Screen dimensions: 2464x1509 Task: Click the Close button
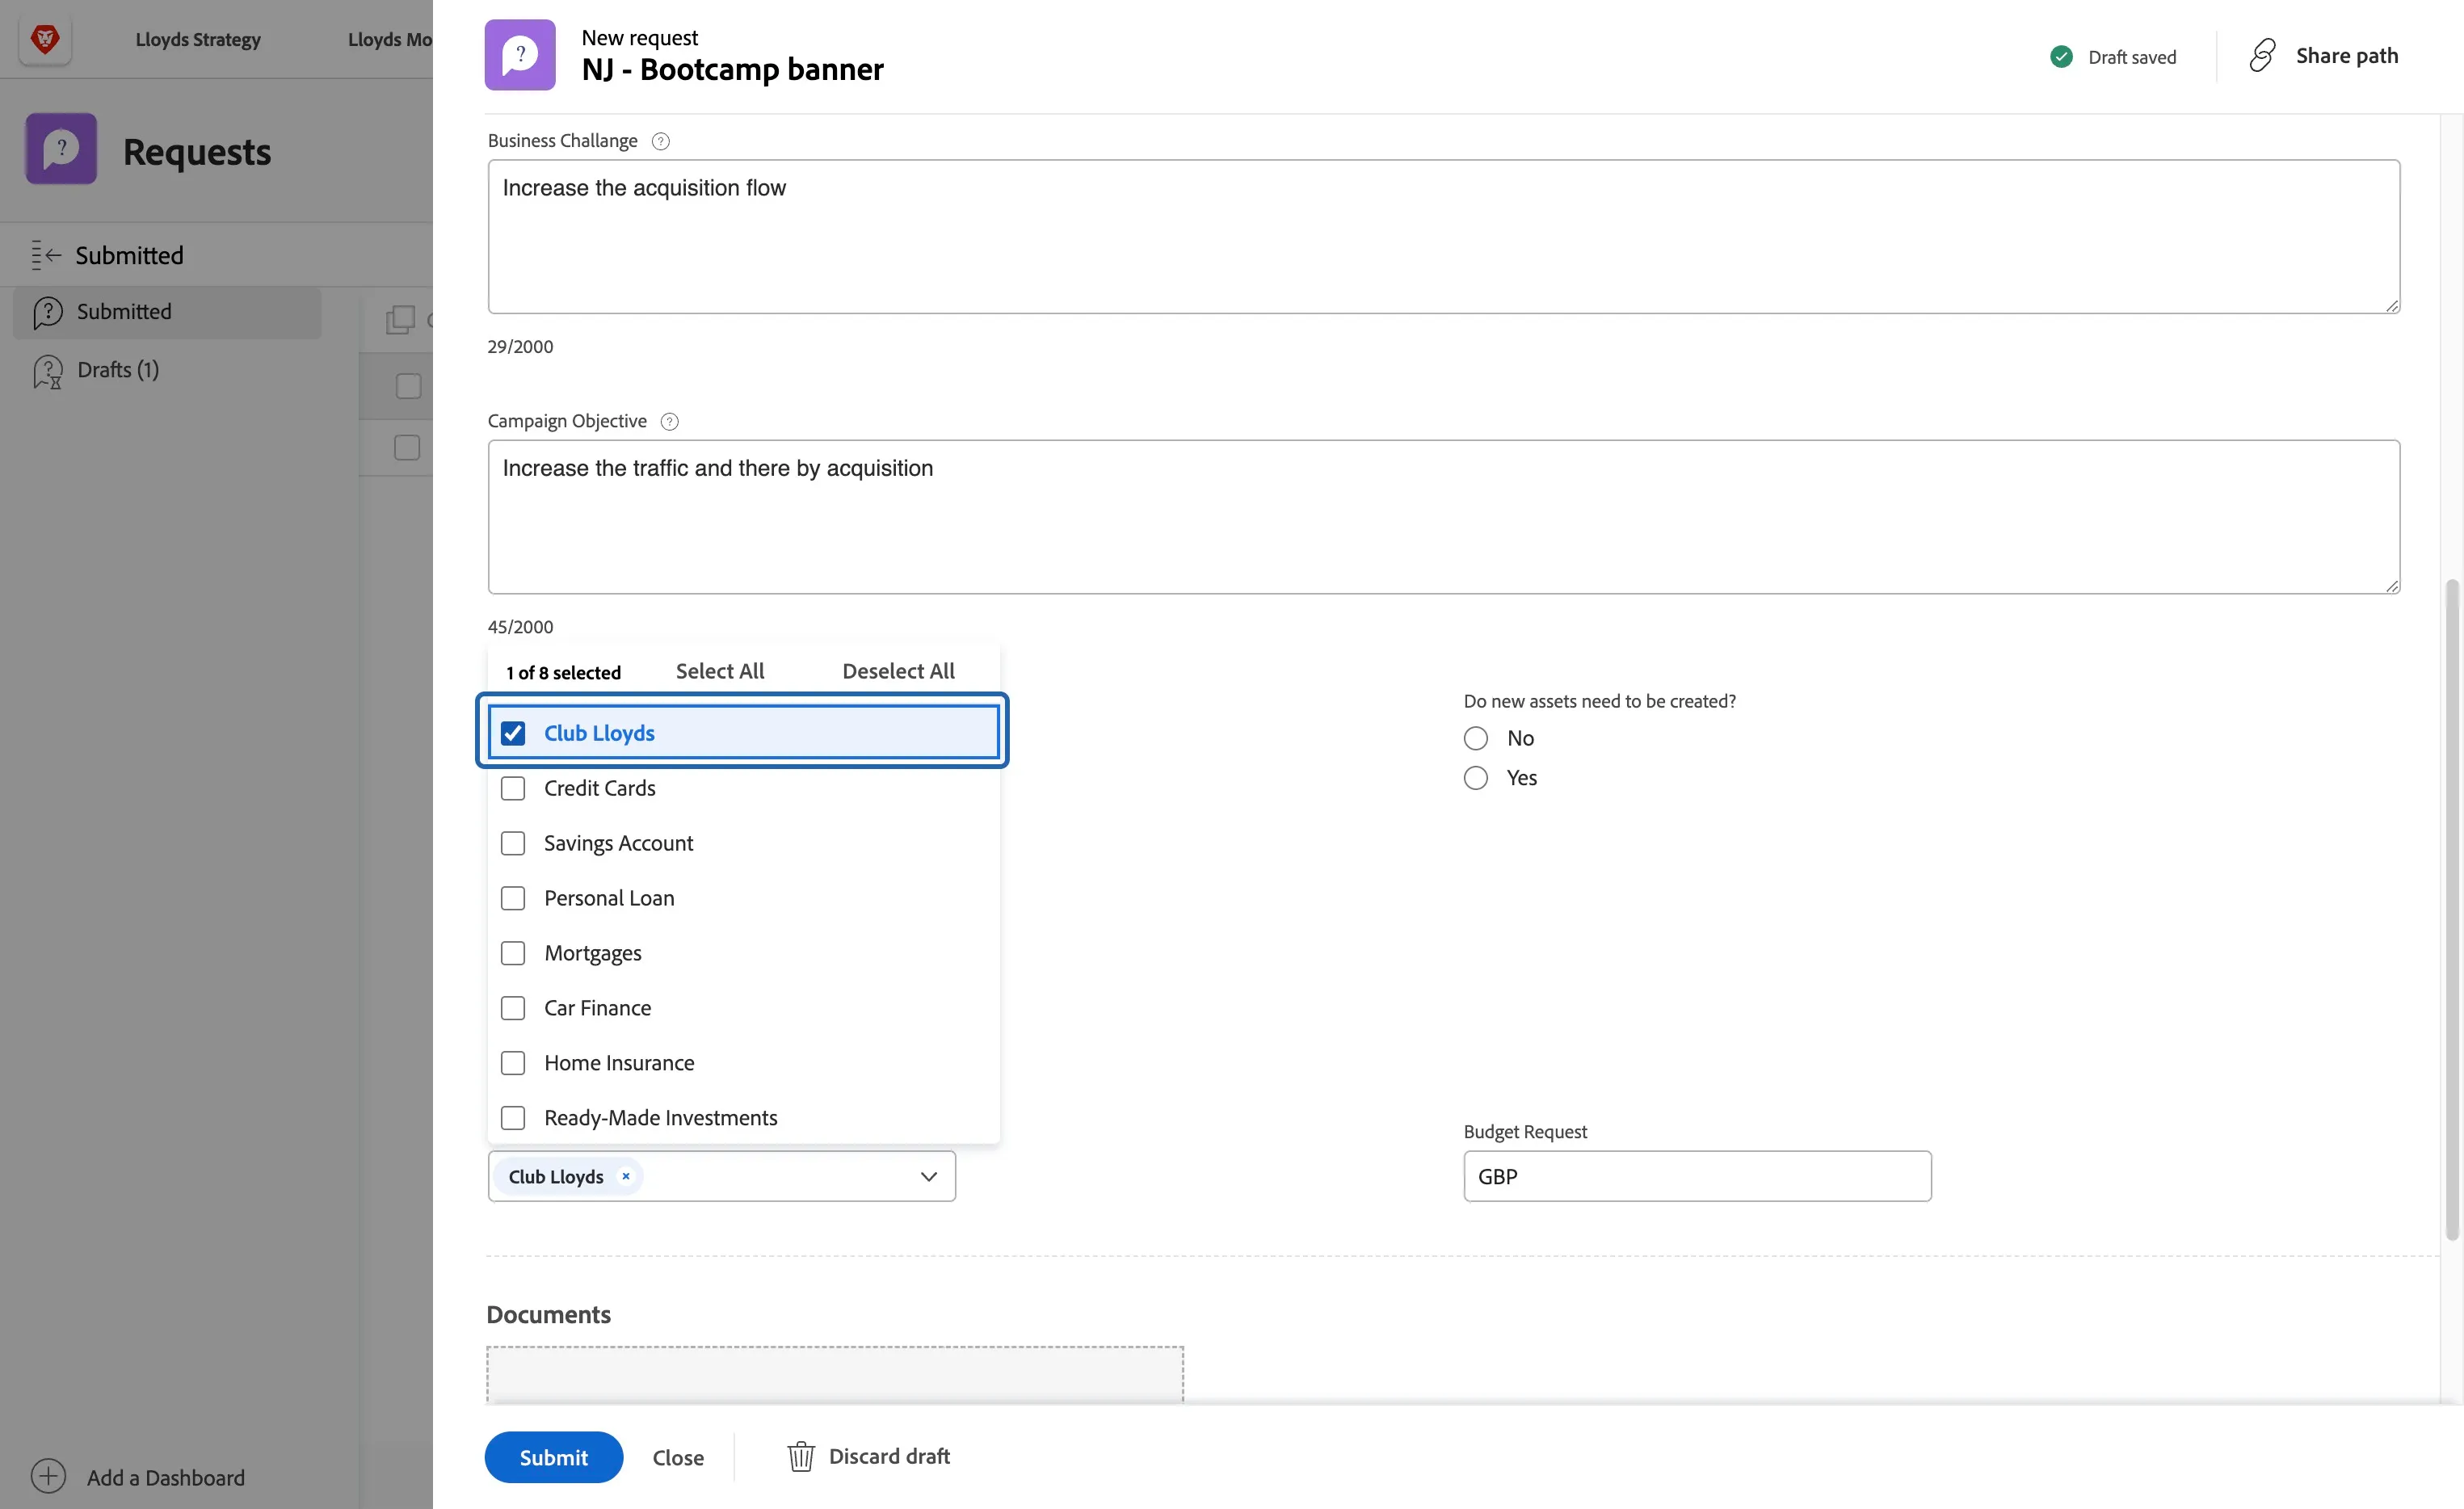(678, 1457)
